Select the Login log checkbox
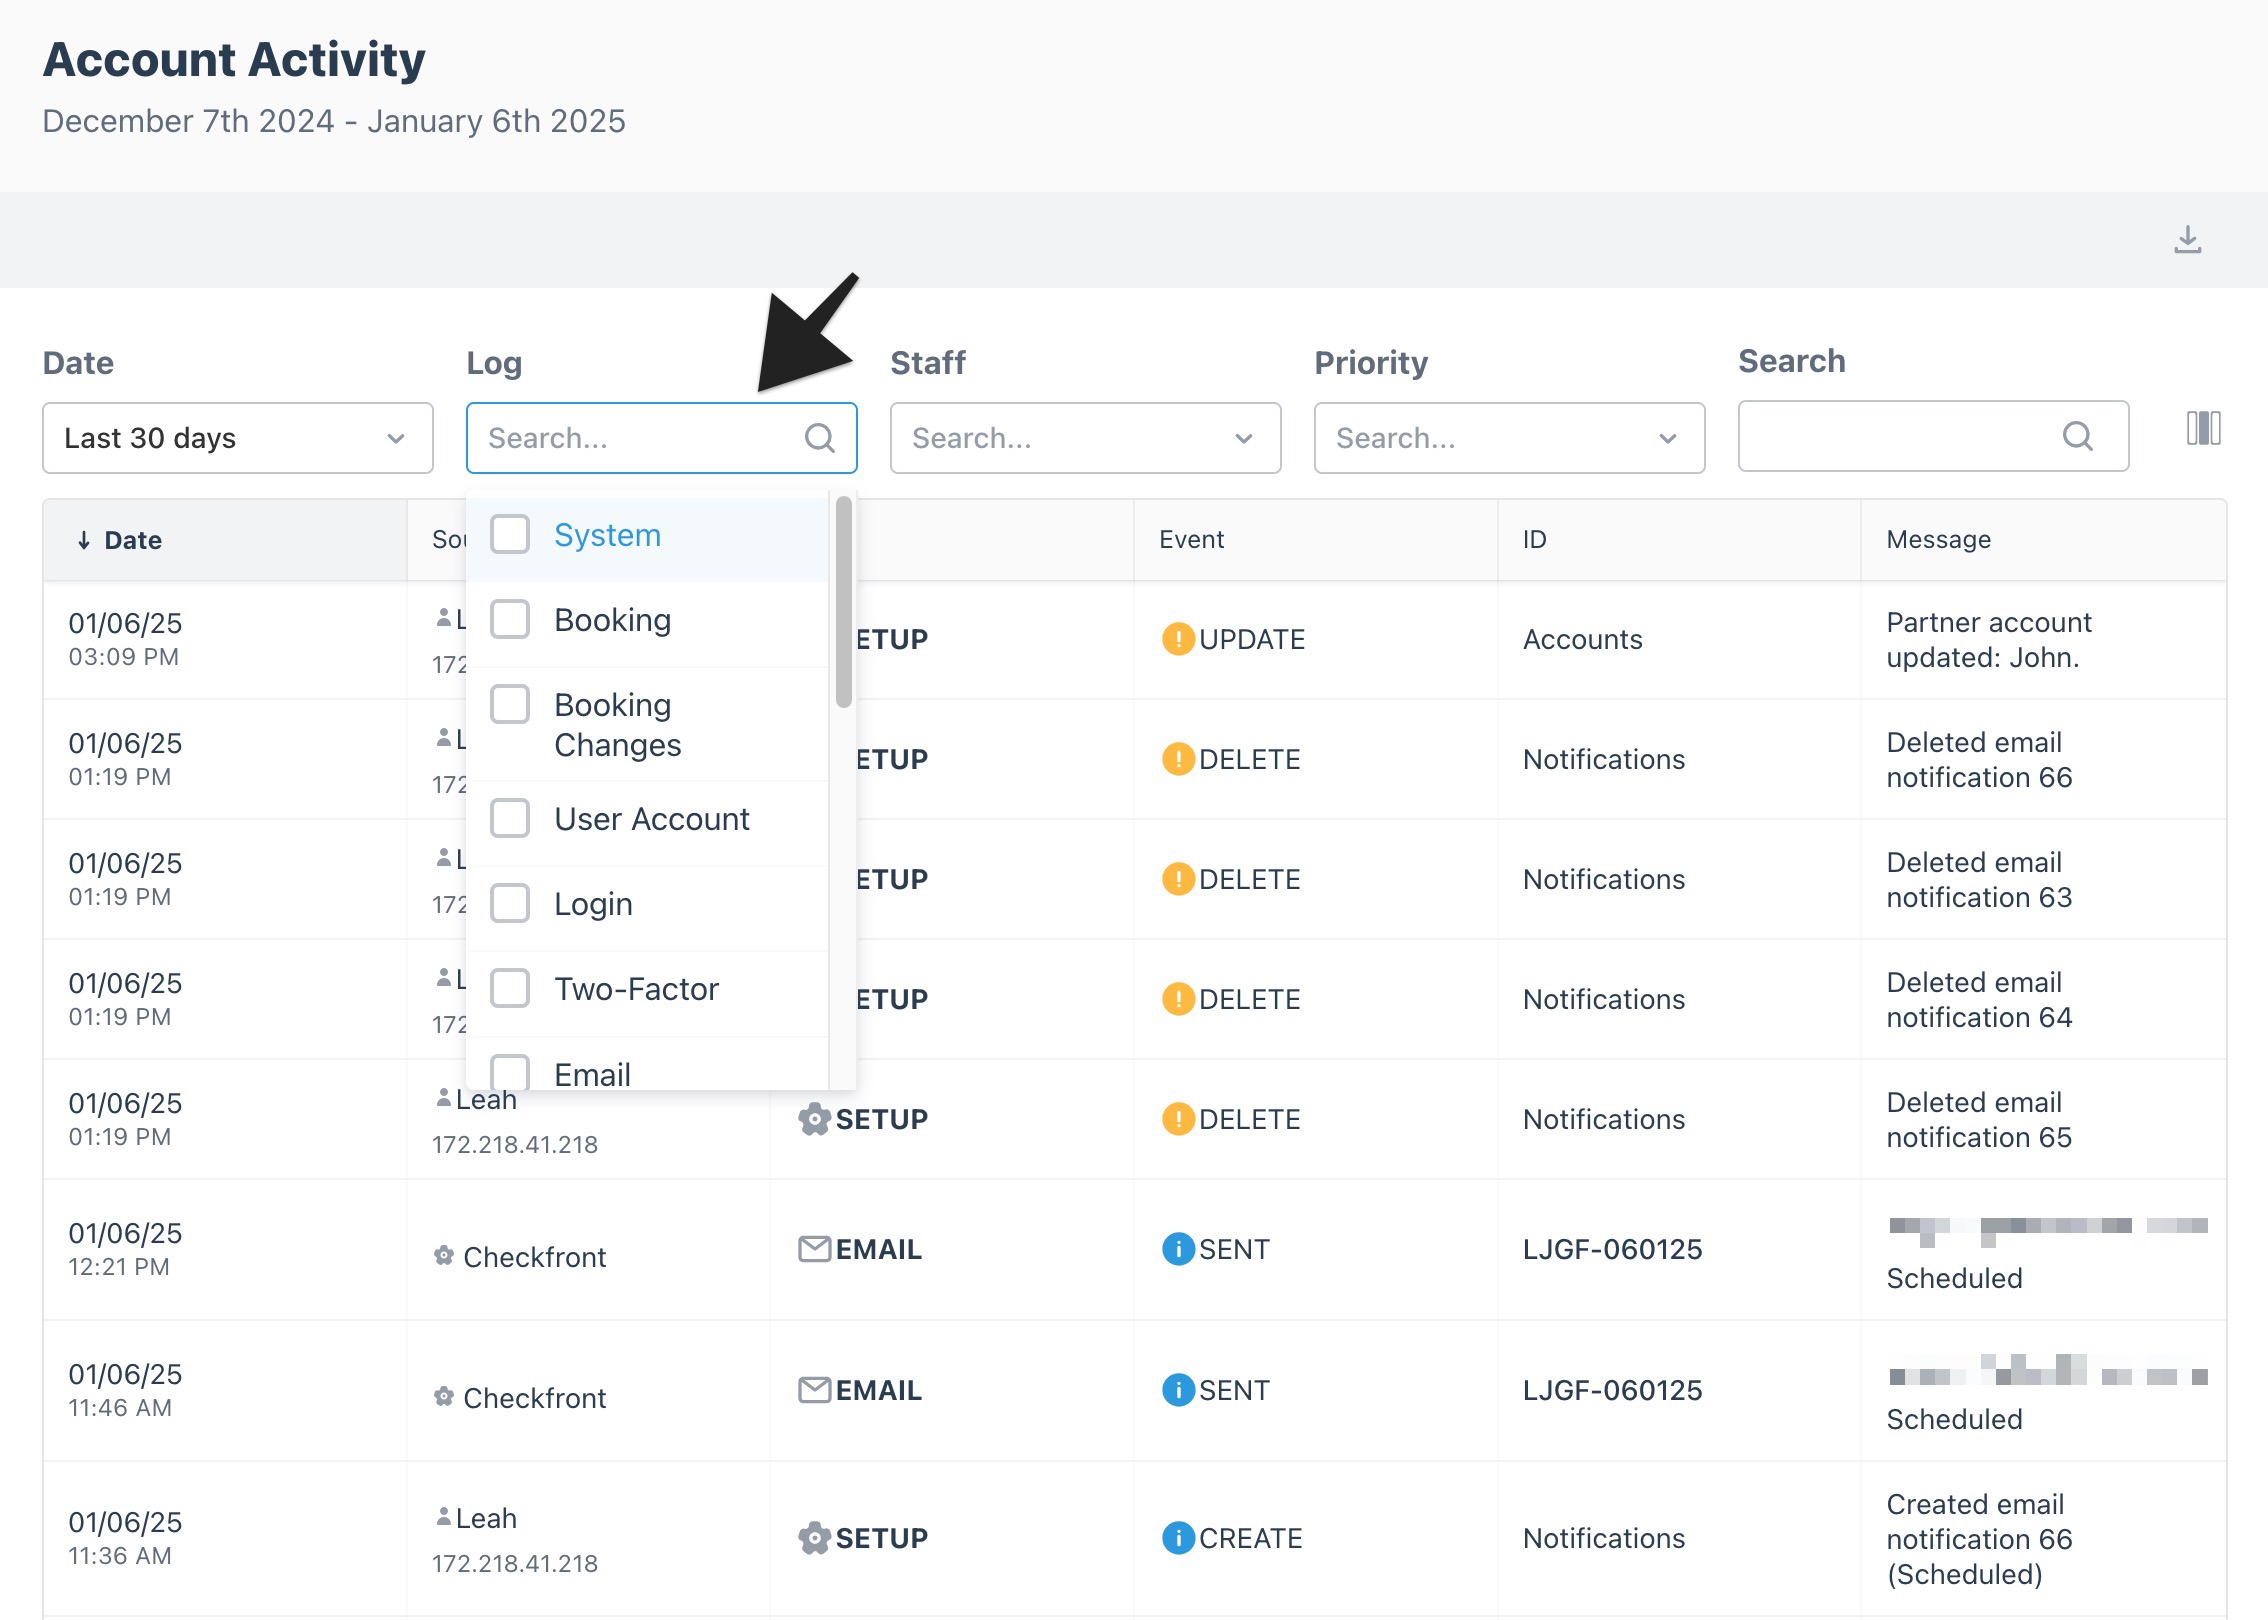The image size is (2268, 1620). tap(510, 904)
